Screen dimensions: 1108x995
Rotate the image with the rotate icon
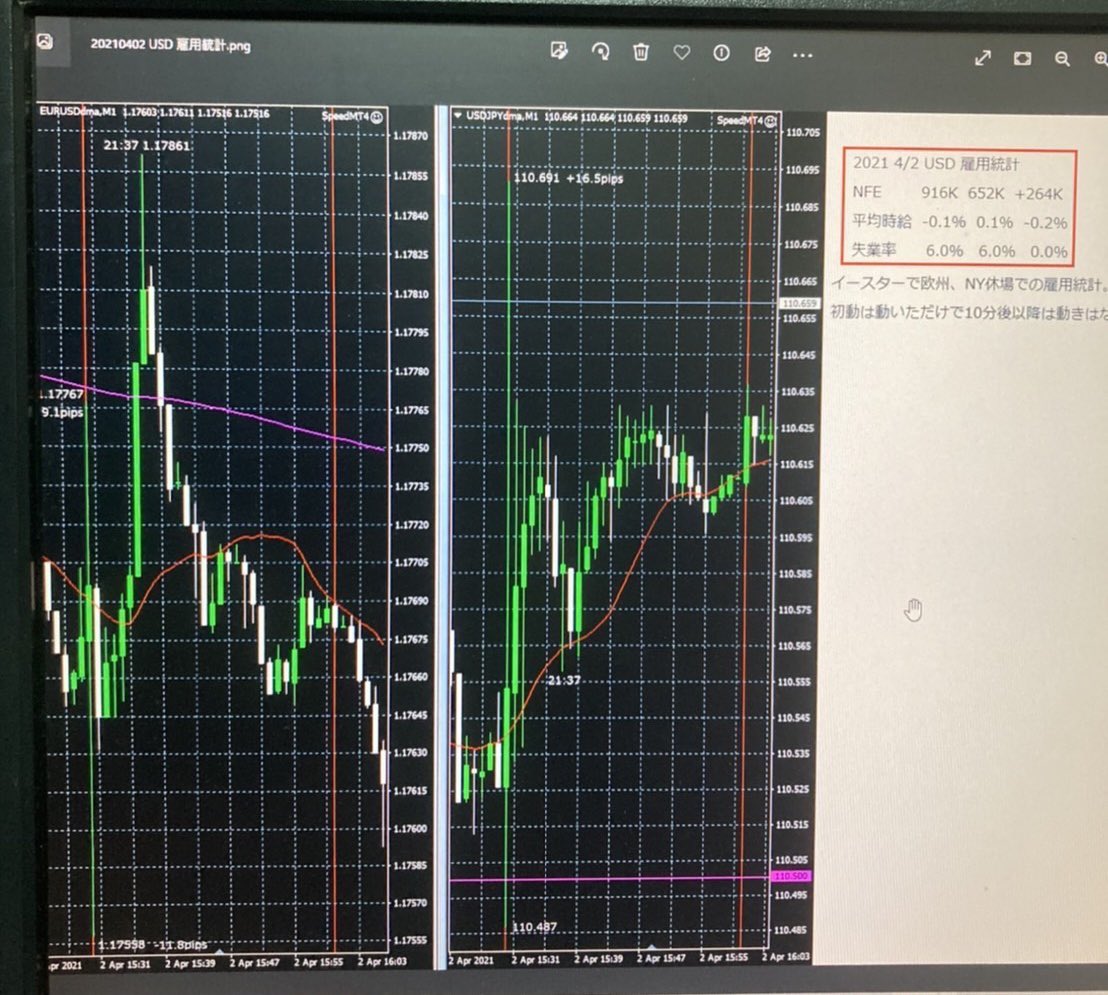(601, 52)
